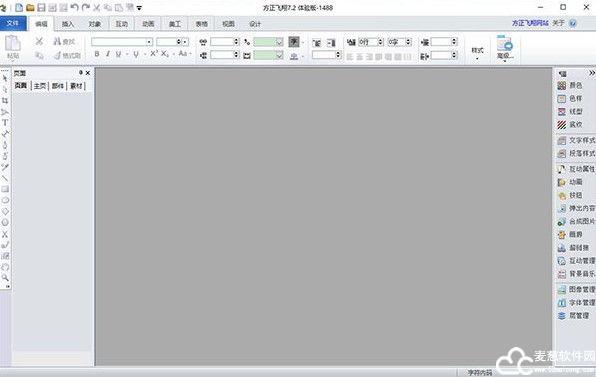Viewport: 596px width, 377px height.
Task: Click the 0行 line spacing stepper
Action: (x=371, y=42)
